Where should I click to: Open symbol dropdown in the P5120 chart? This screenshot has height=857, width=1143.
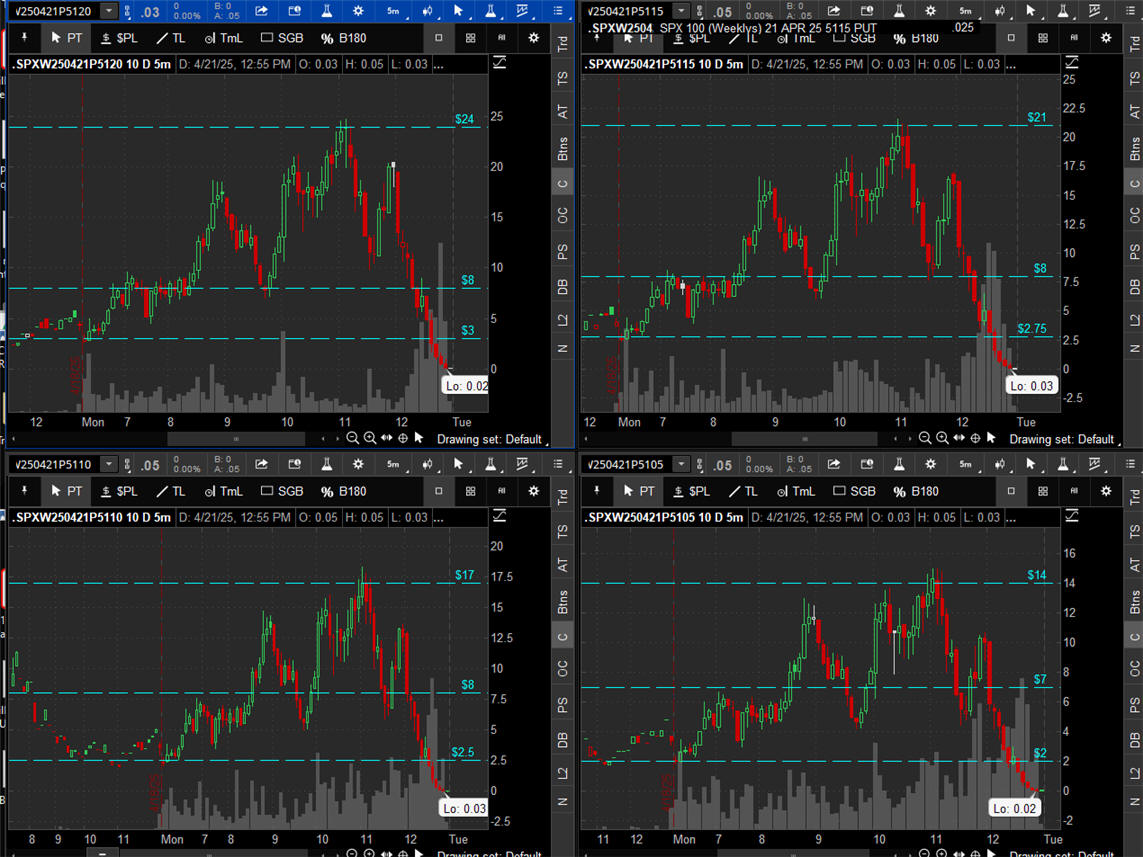coord(108,11)
